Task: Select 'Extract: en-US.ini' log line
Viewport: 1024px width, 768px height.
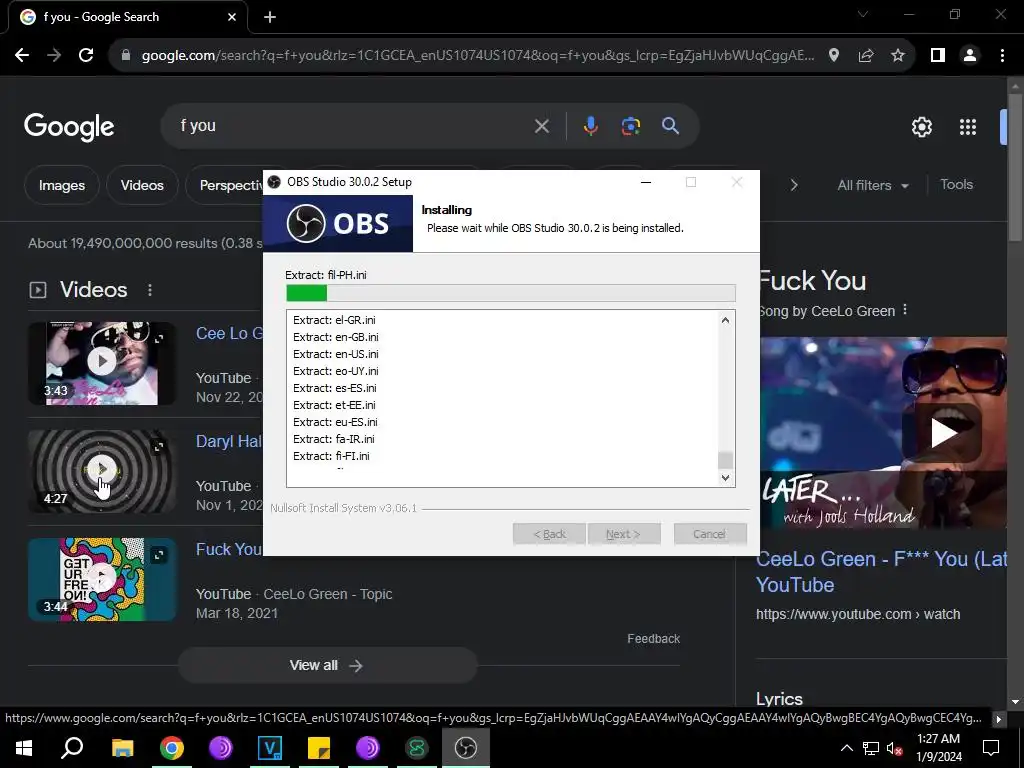Action: (x=336, y=354)
